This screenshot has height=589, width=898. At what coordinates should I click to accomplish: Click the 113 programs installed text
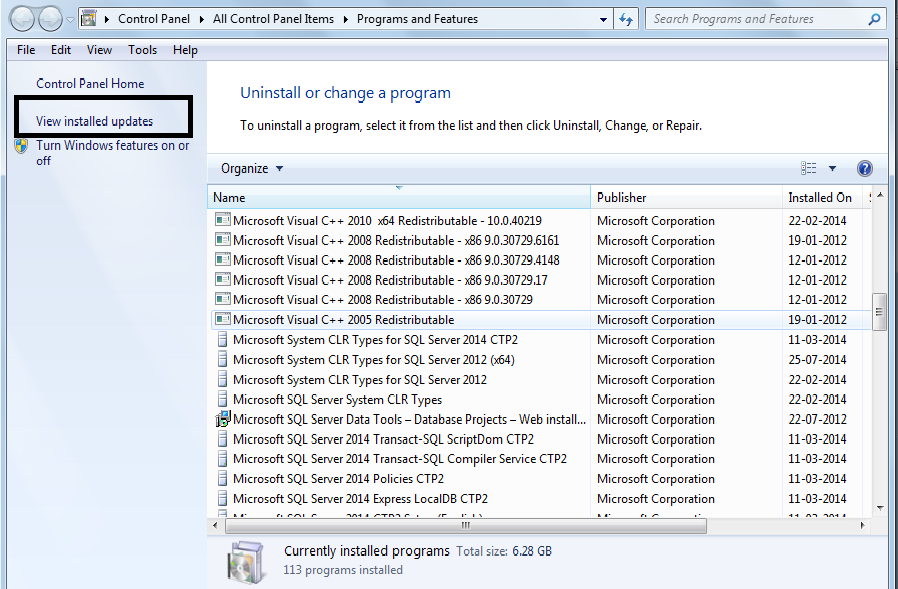[x=343, y=570]
